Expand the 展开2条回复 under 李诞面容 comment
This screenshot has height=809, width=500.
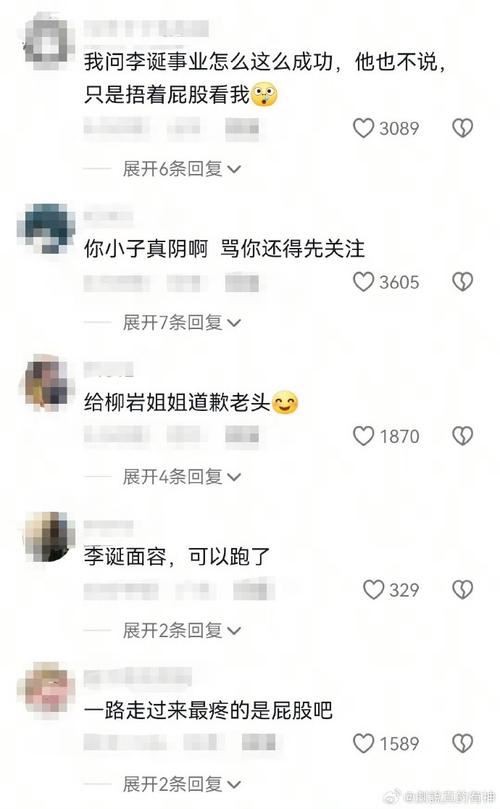182,630
